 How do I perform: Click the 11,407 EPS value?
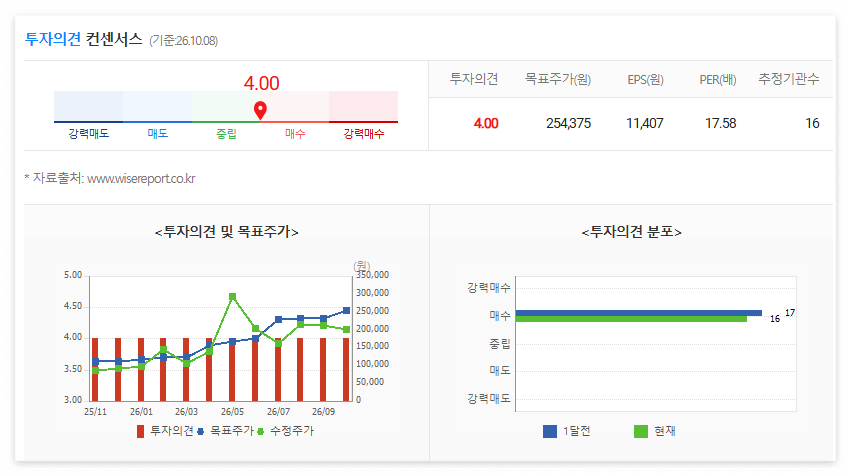point(645,123)
